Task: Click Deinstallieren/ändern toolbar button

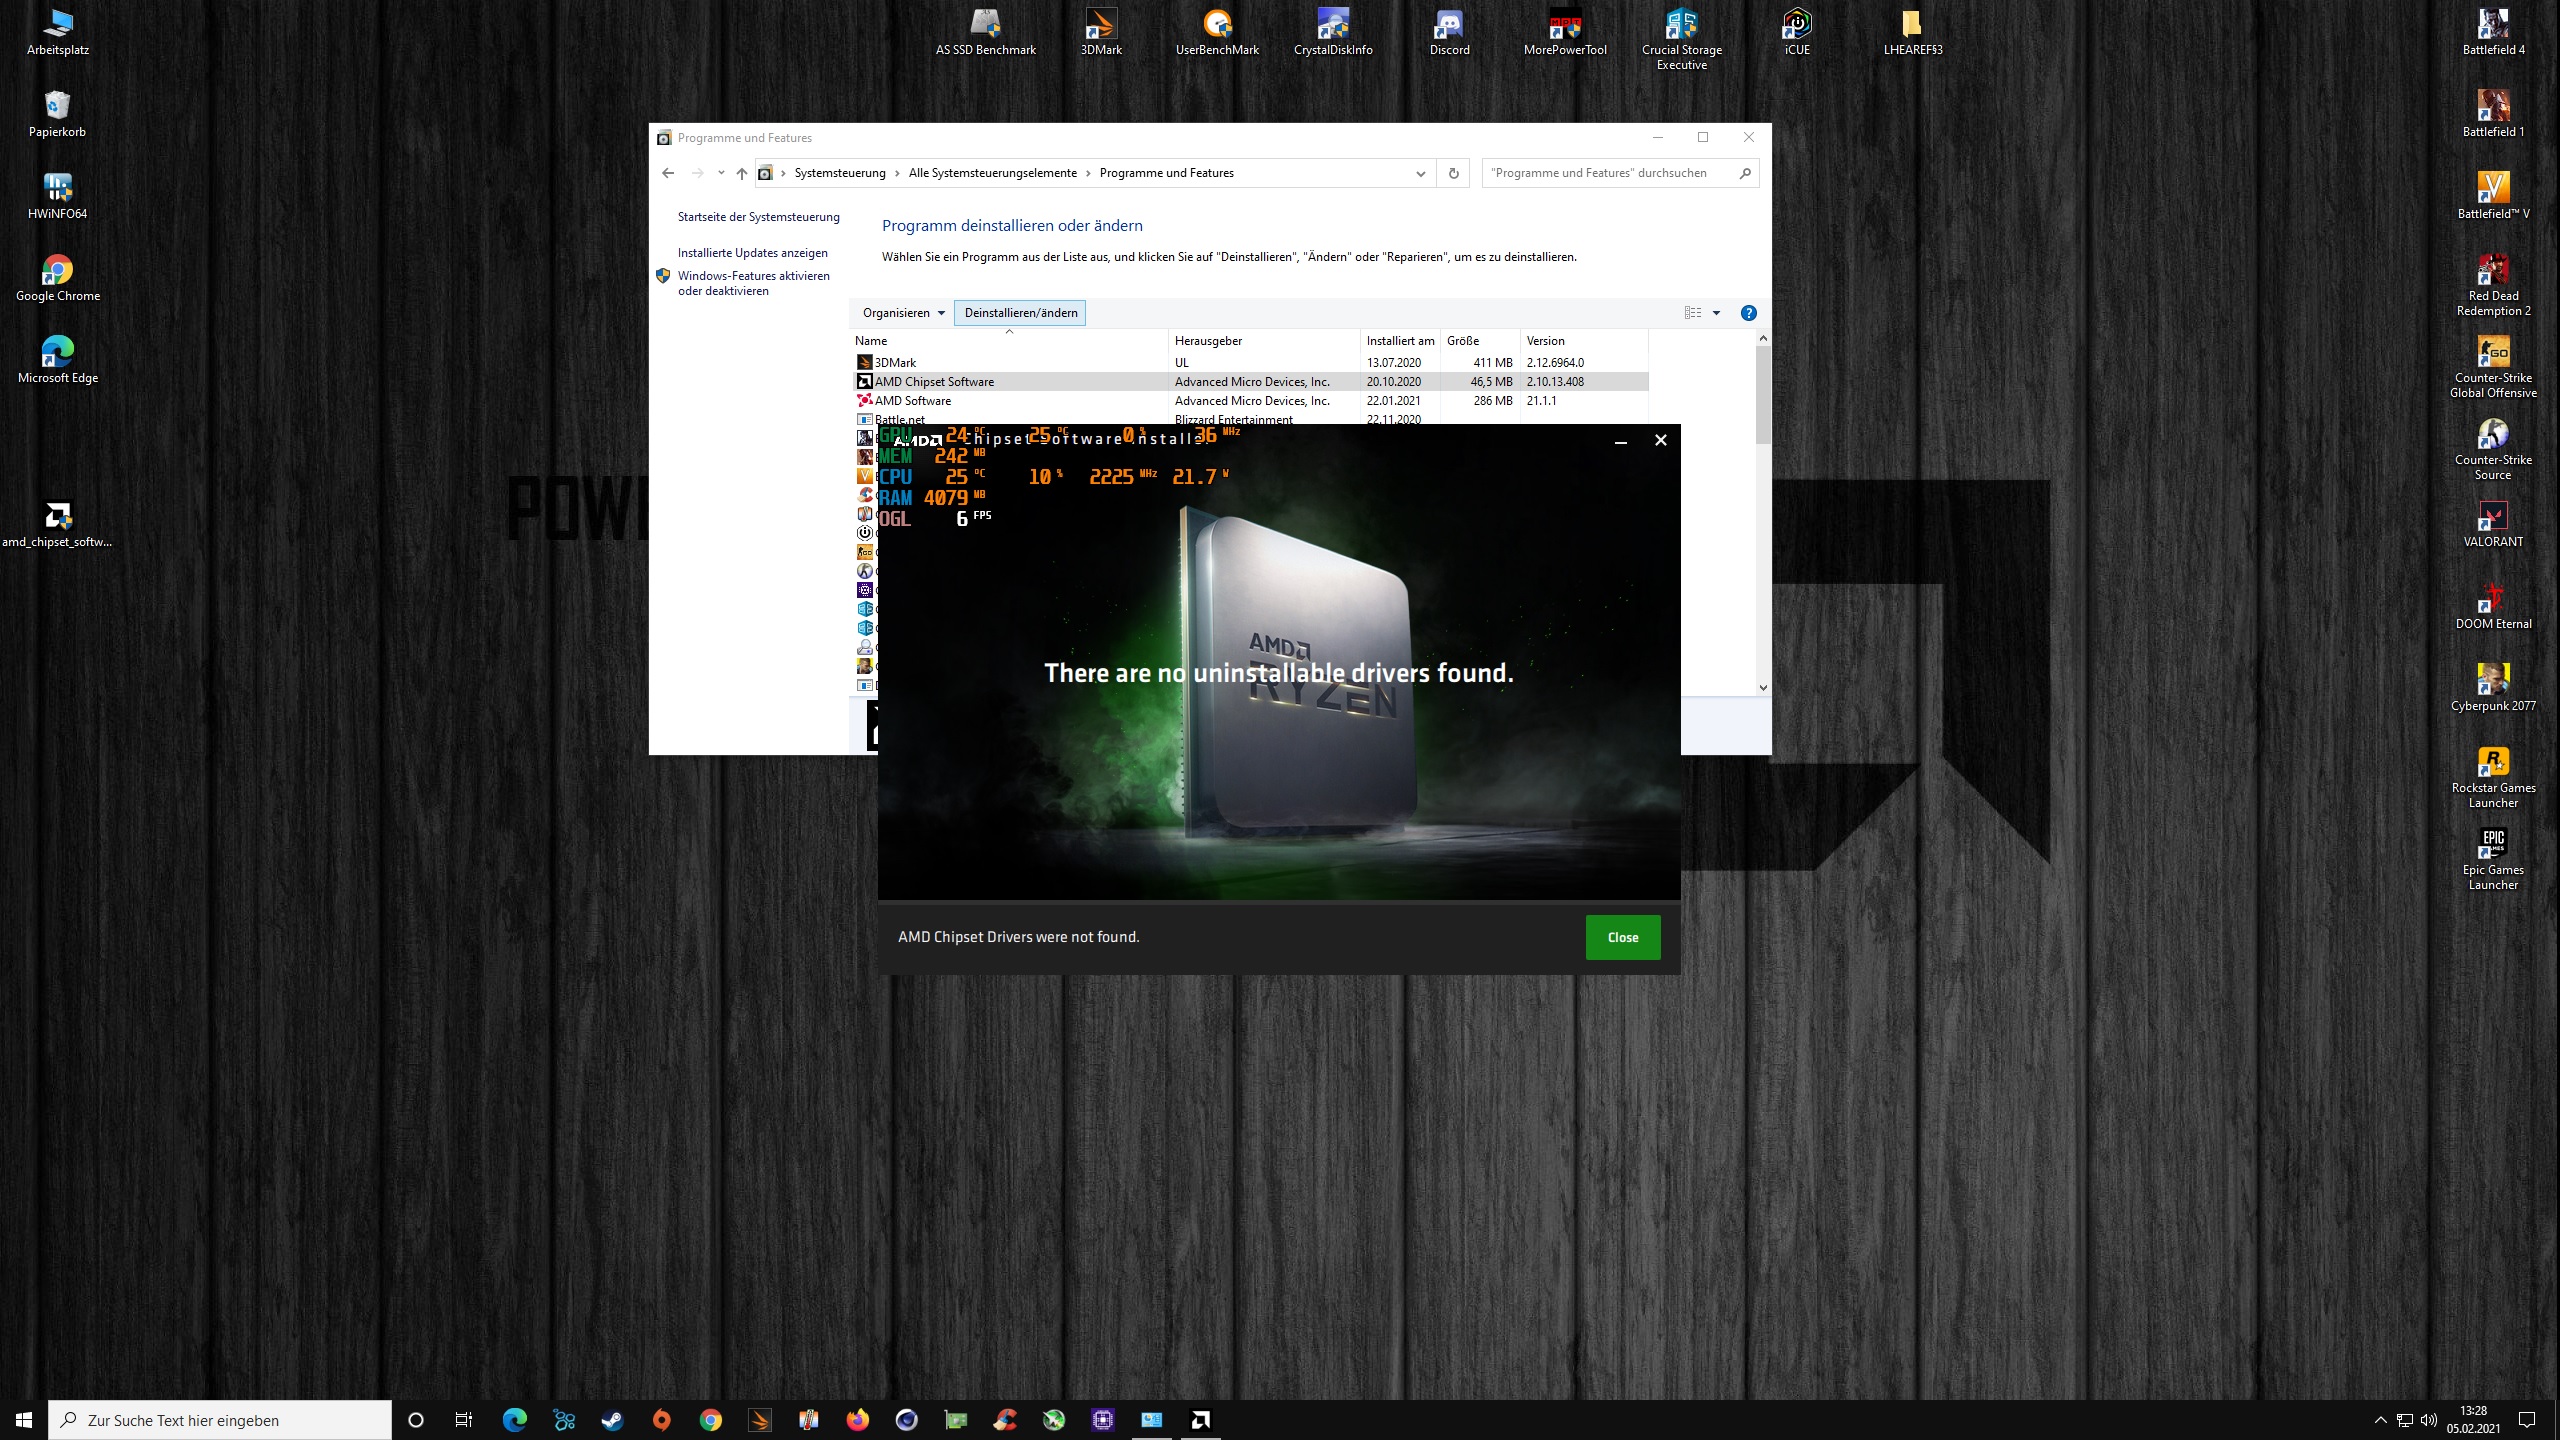Action: click(1020, 313)
